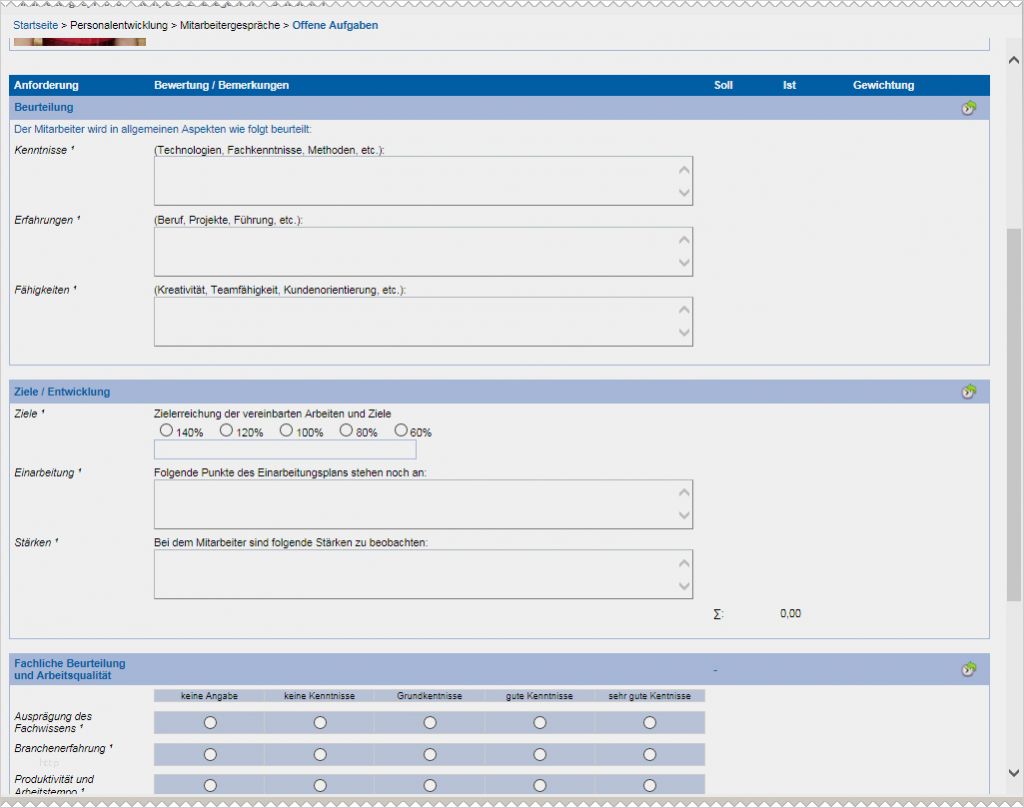Screen dimensions: 1024x808
Task: Click the clock-arrow icon in Ziele / Entwicklung header
Action: point(968,391)
